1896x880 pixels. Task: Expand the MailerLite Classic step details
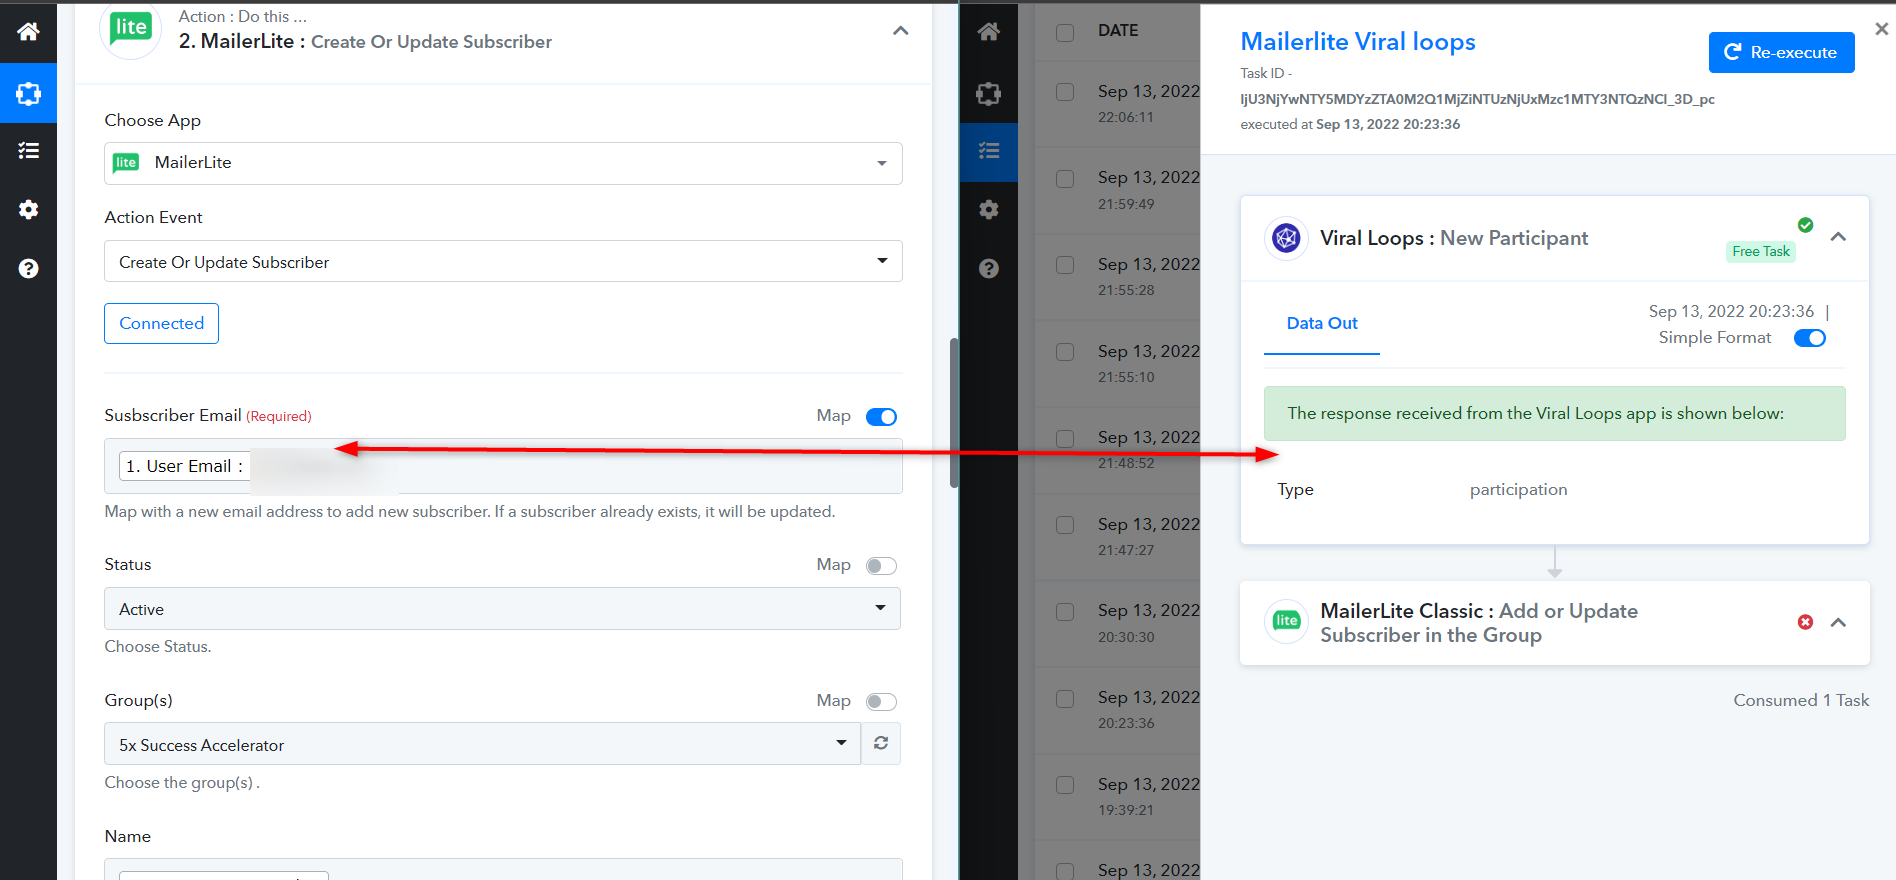click(x=1838, y=622)
